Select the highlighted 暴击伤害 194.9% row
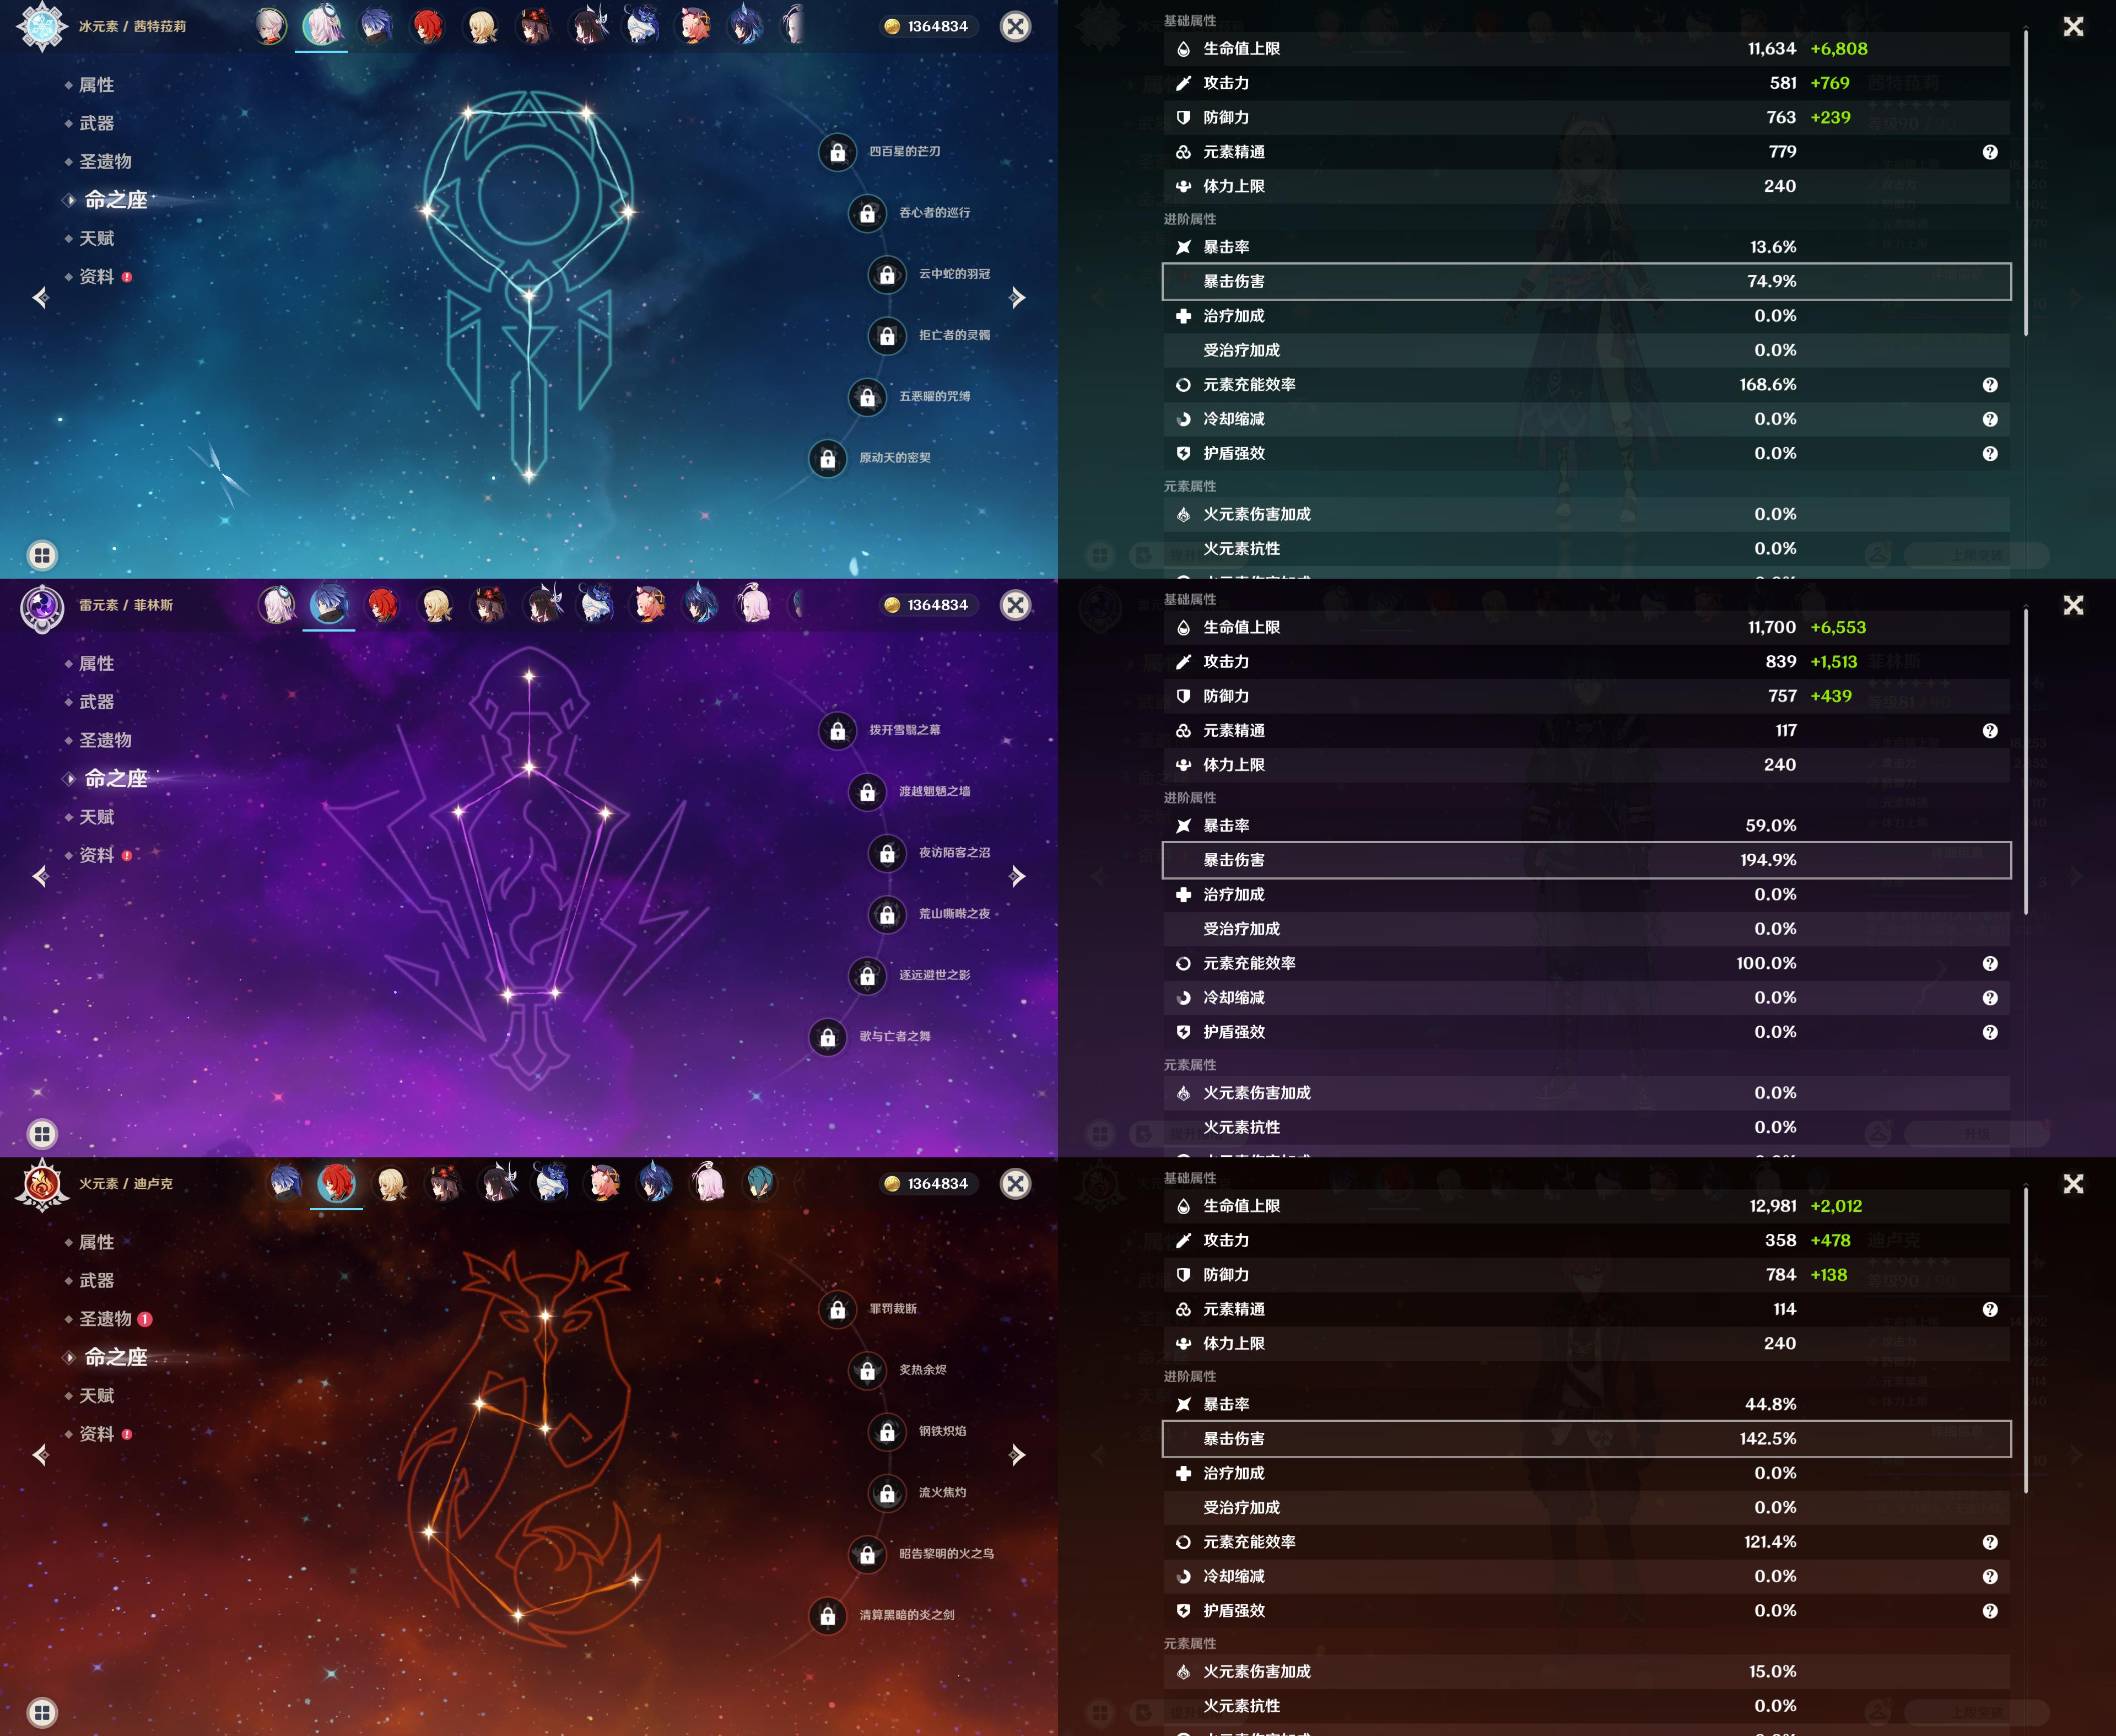This screenshot has height=1736, width=2116. [x=1586, y=860]
